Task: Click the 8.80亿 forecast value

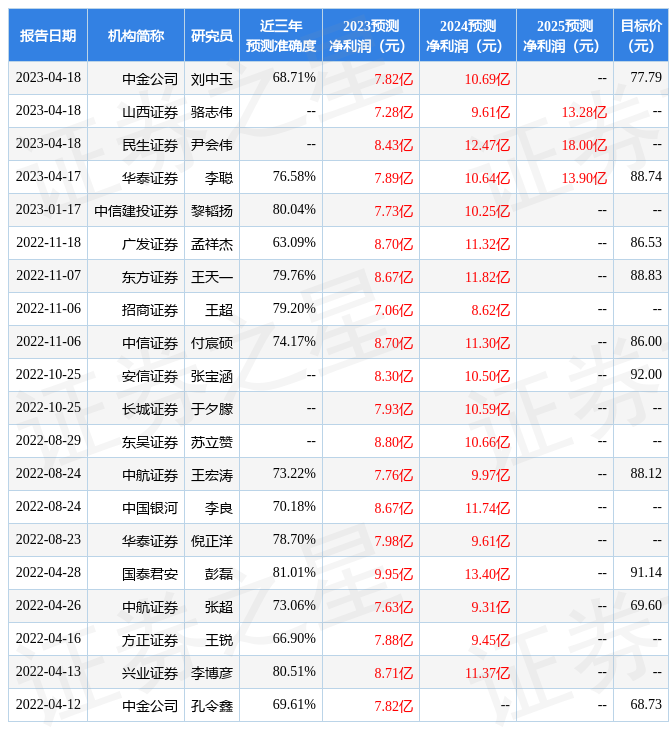Action: click(394, 442)
